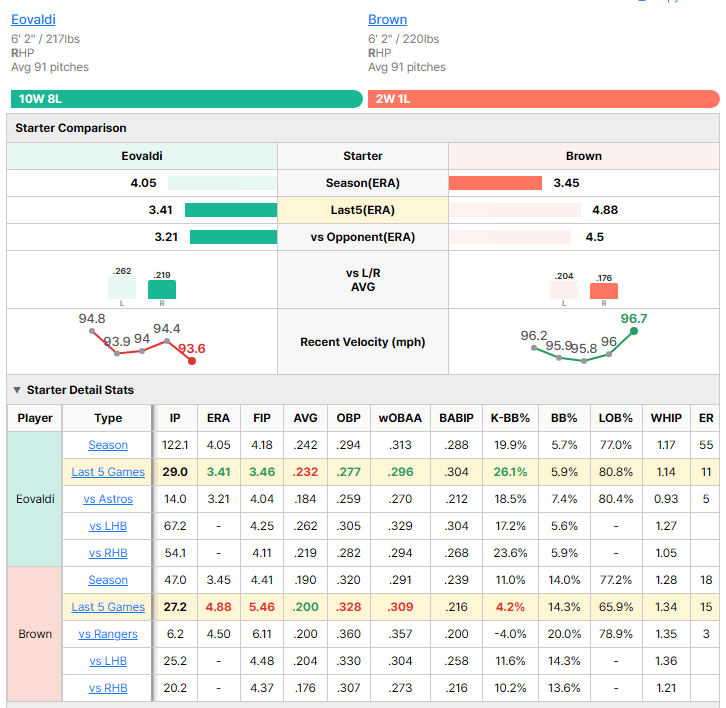Open Eovaldi's vs LHB link
726x708 pixels.
pos(108,526)
